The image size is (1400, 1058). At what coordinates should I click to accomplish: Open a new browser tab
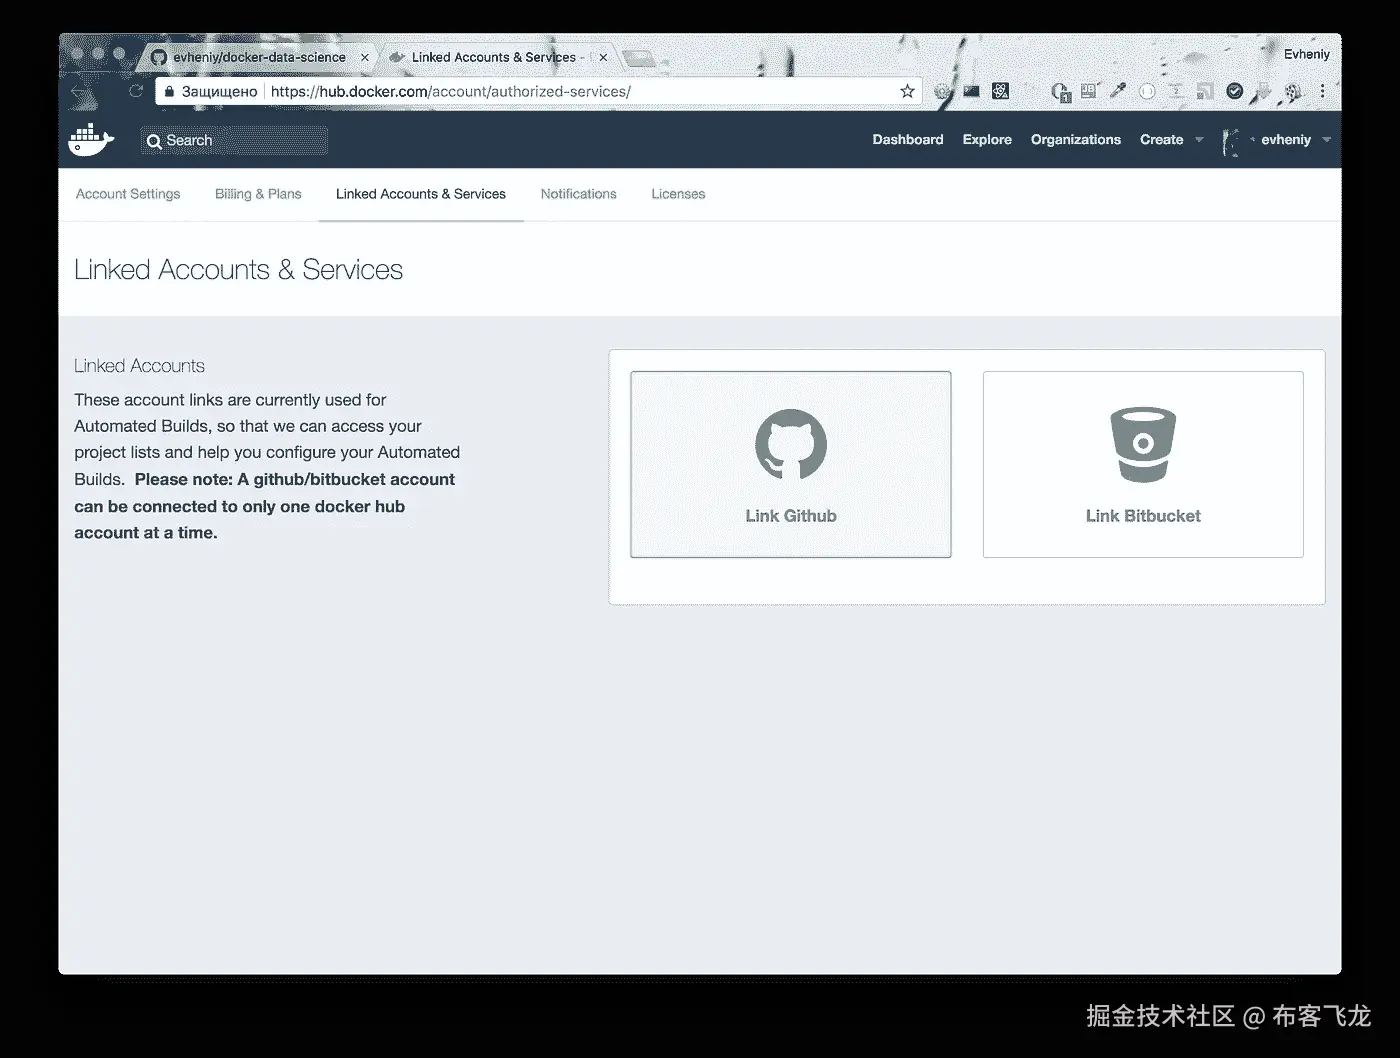(640, 58)
